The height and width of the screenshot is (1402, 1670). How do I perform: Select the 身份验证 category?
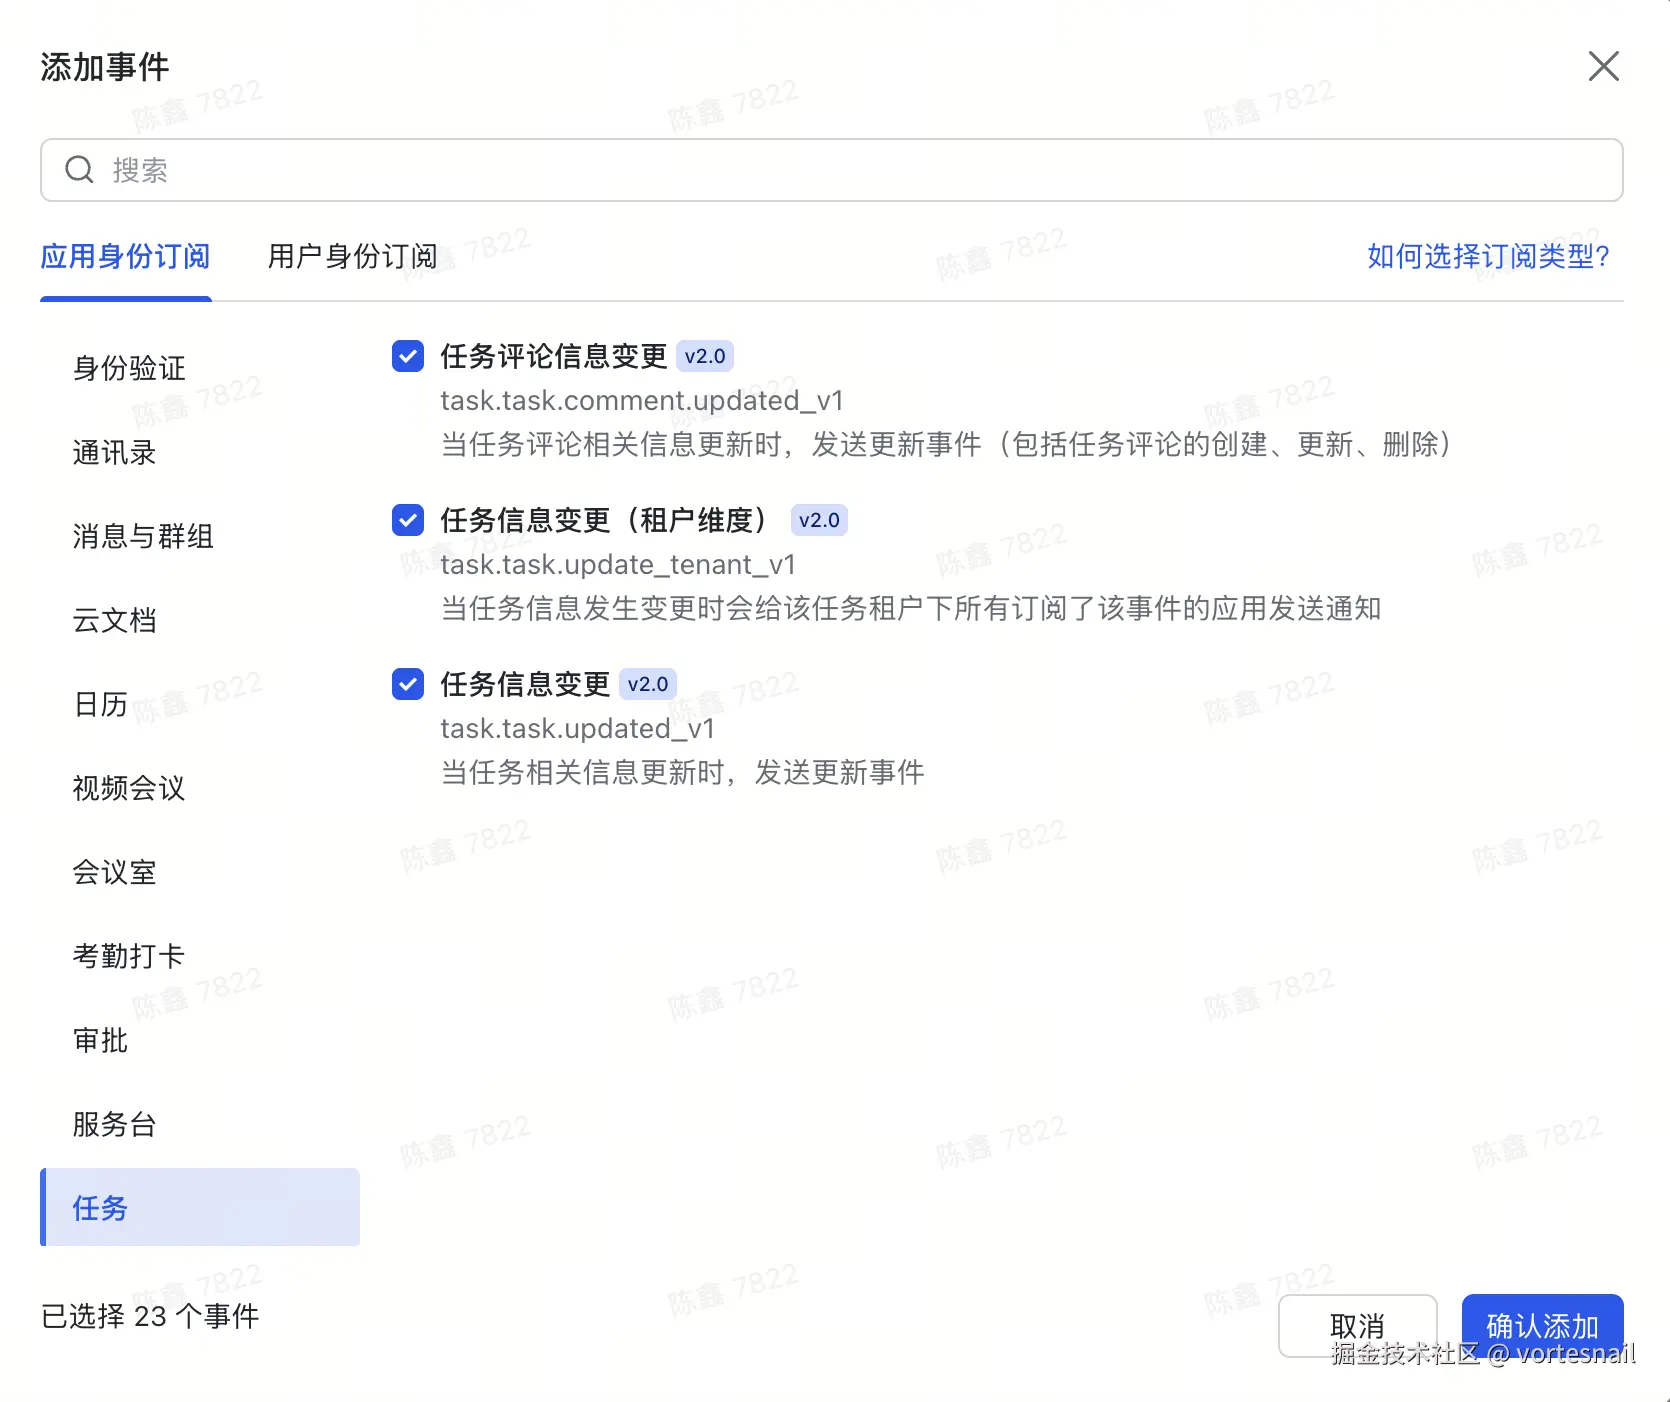click(x=127, y=368)
